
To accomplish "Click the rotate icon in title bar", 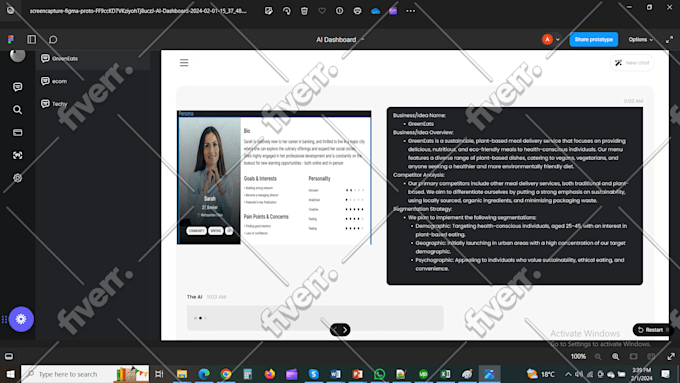I will (287, 11).
